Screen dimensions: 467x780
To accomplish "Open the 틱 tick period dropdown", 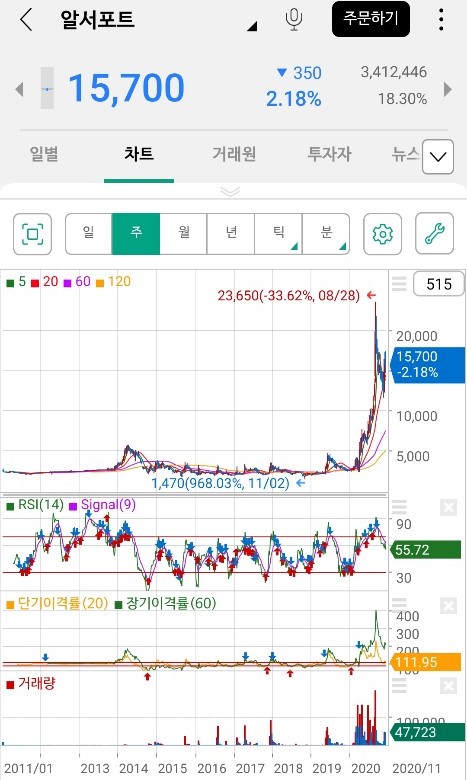I will click(279, 234).
